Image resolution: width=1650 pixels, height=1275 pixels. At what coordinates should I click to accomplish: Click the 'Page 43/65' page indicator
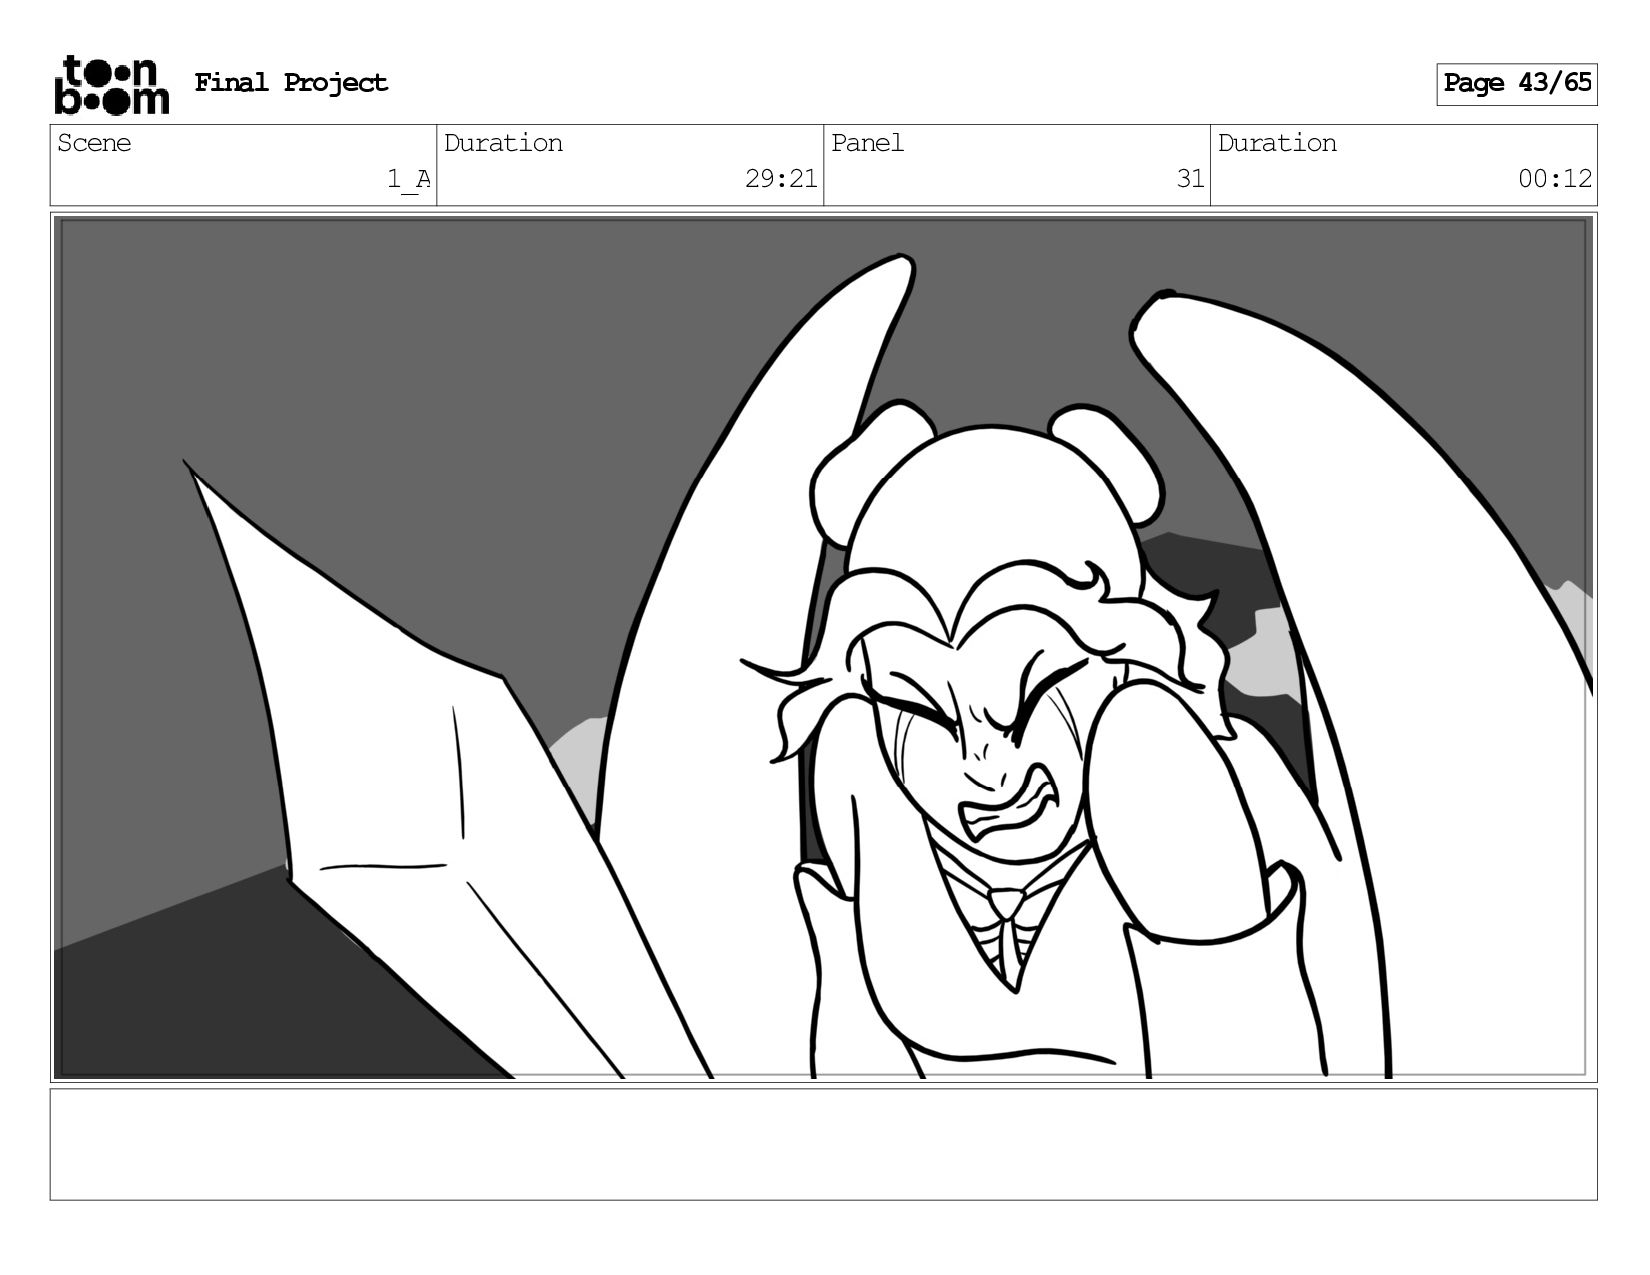tap(1517, 84)
